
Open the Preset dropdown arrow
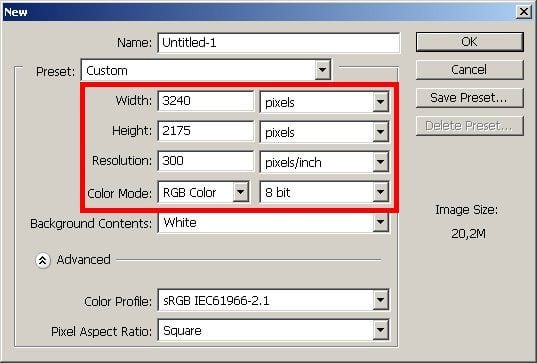point(322,70)
